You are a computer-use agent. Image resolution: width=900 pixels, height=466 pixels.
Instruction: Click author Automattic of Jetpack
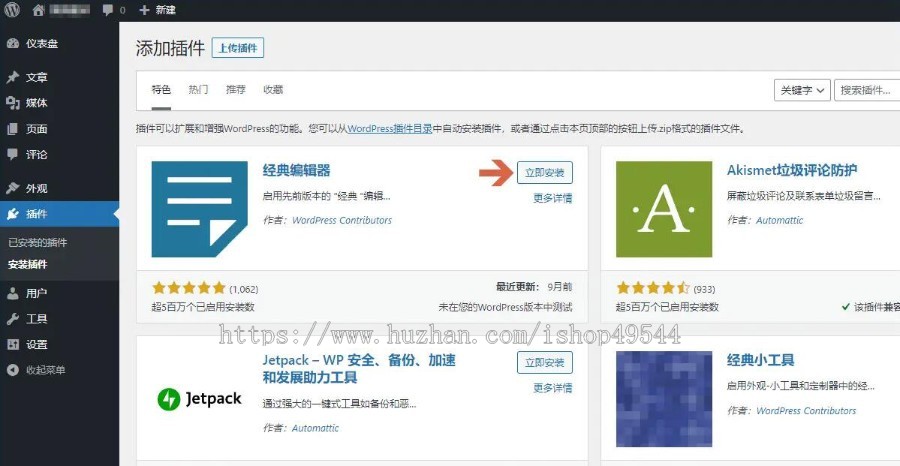coord(315,428)
